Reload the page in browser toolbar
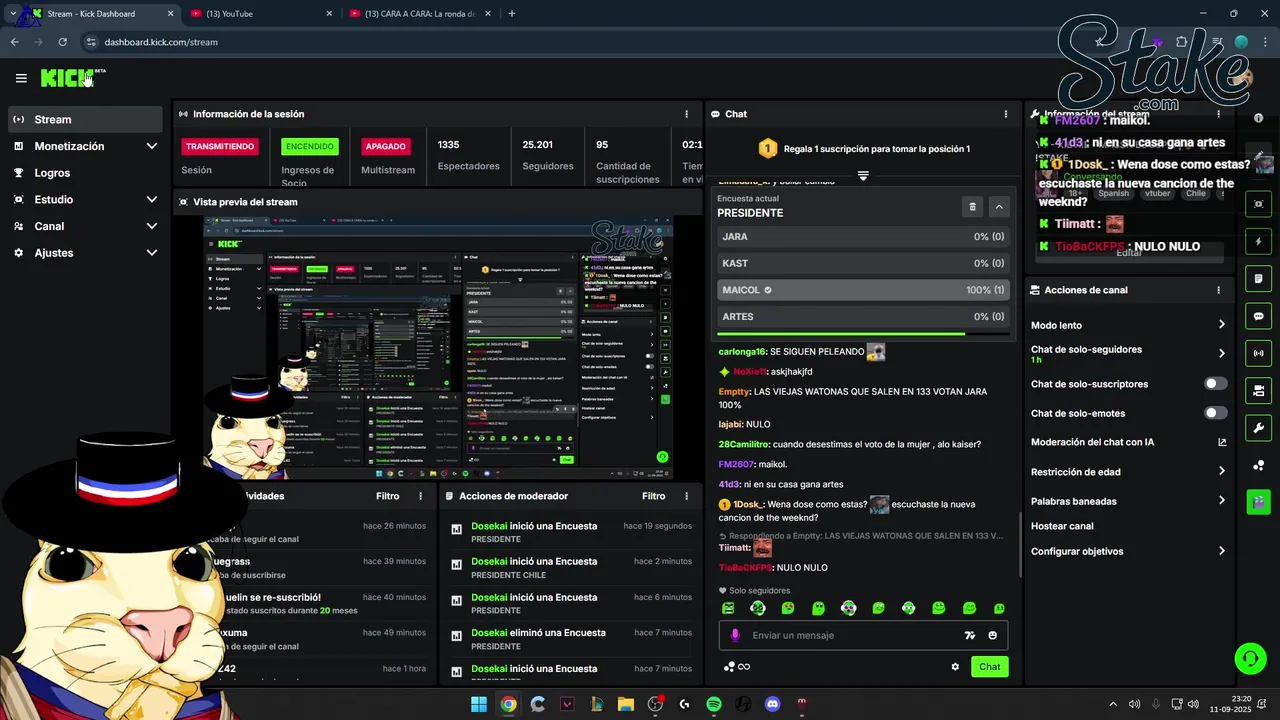Image resolution: width=1280 pixels, height=720 pixels. [63, 42]
